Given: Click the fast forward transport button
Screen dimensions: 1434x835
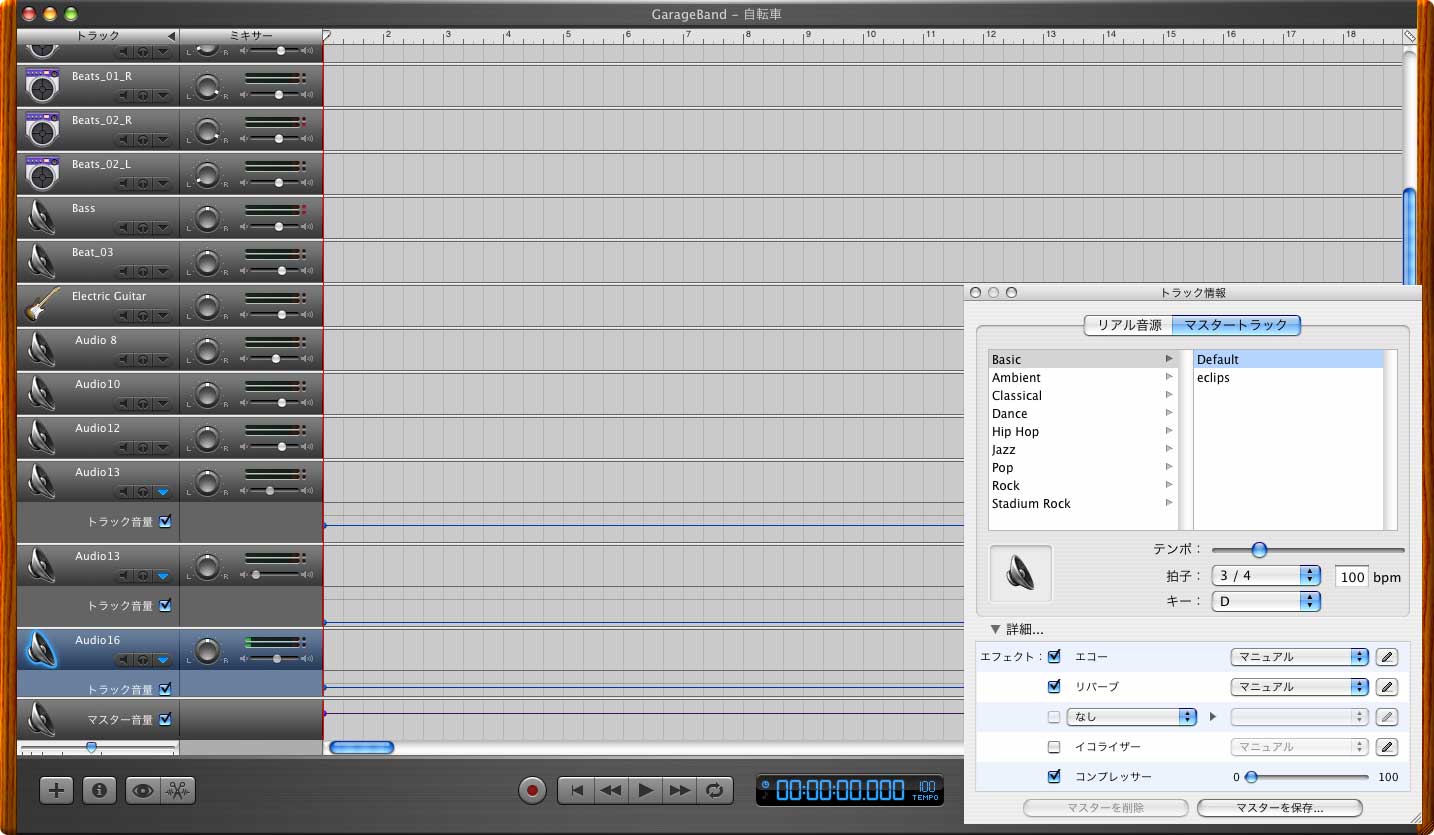Looking at the screenshot, I should 680,790.
